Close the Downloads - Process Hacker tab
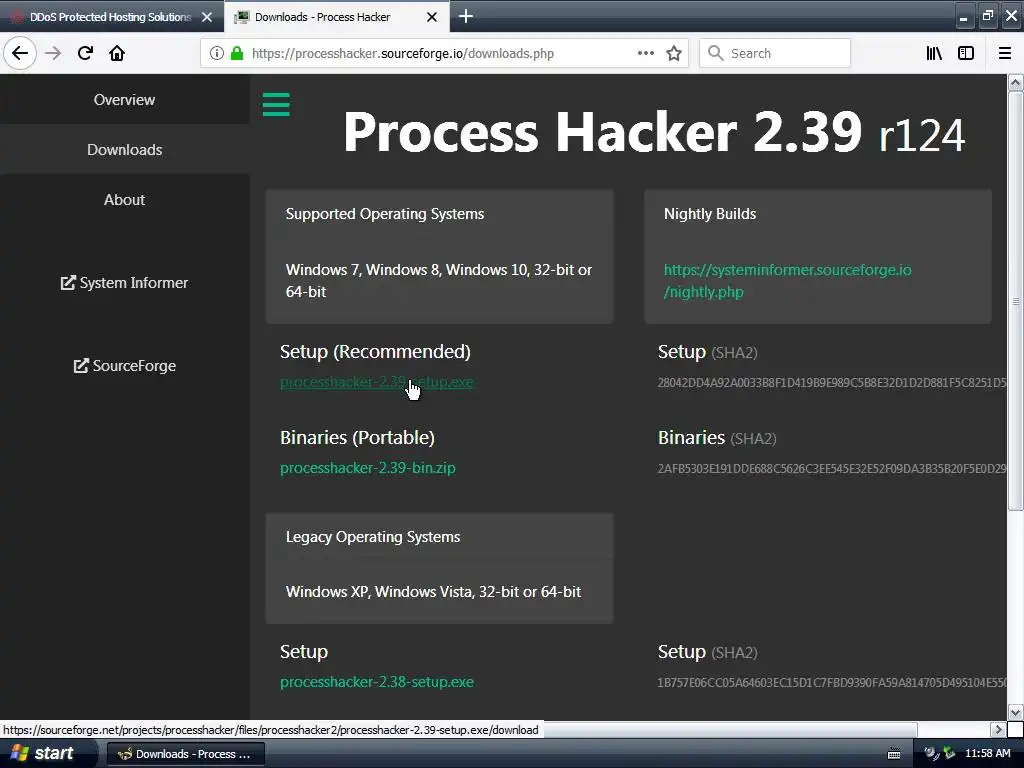Image resolution: width=1024 pixels, height=768 pixels. [x=432, y=17]
